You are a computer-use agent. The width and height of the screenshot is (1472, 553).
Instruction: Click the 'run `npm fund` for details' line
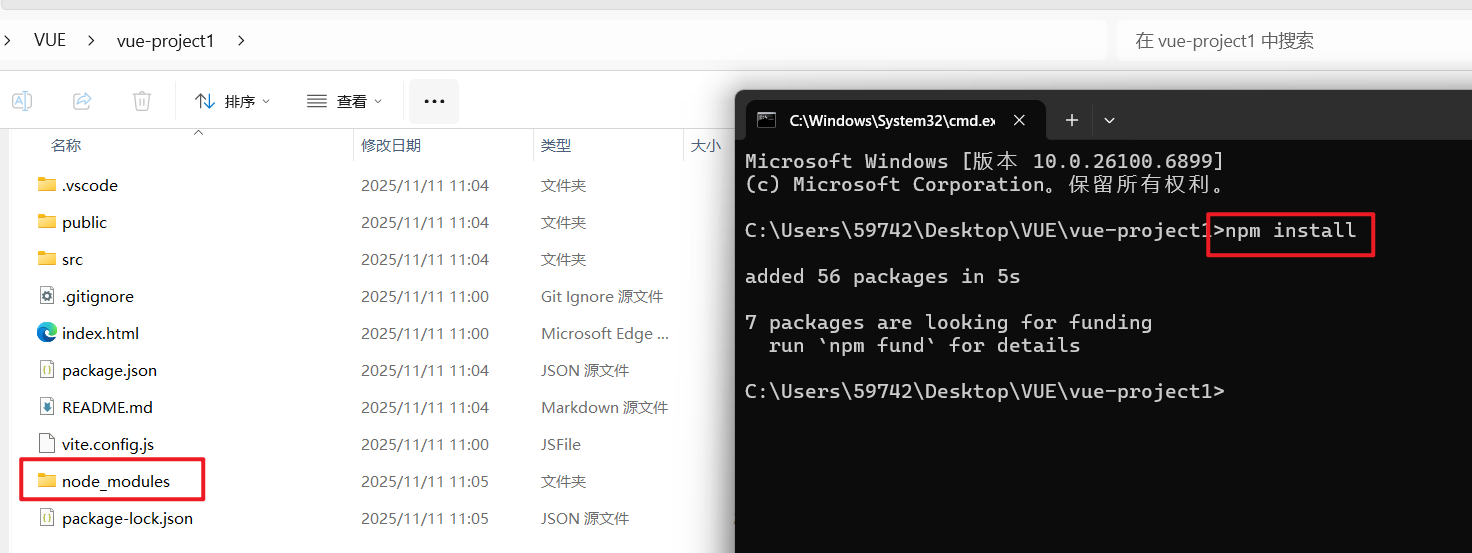(x=925, y=345)
